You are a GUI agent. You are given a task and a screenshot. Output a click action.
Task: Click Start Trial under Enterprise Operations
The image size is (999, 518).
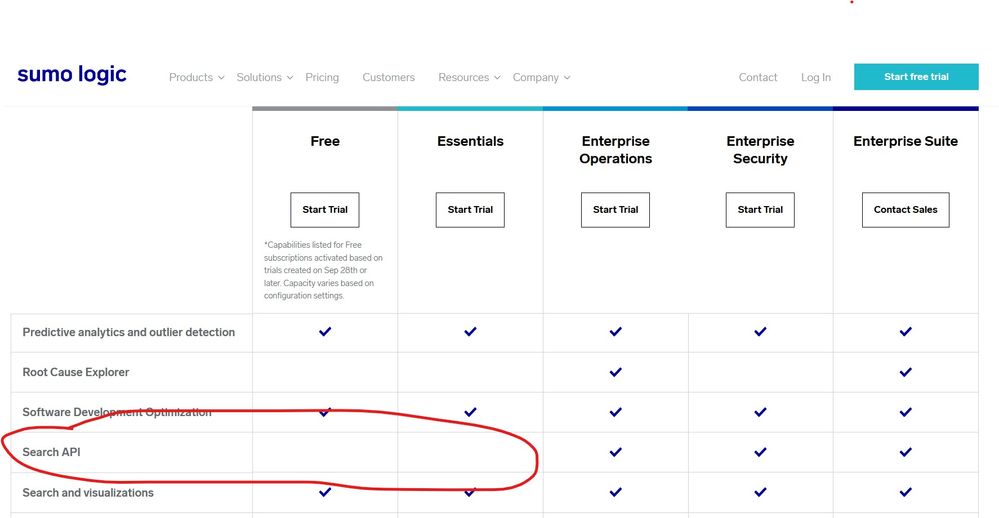615,210
